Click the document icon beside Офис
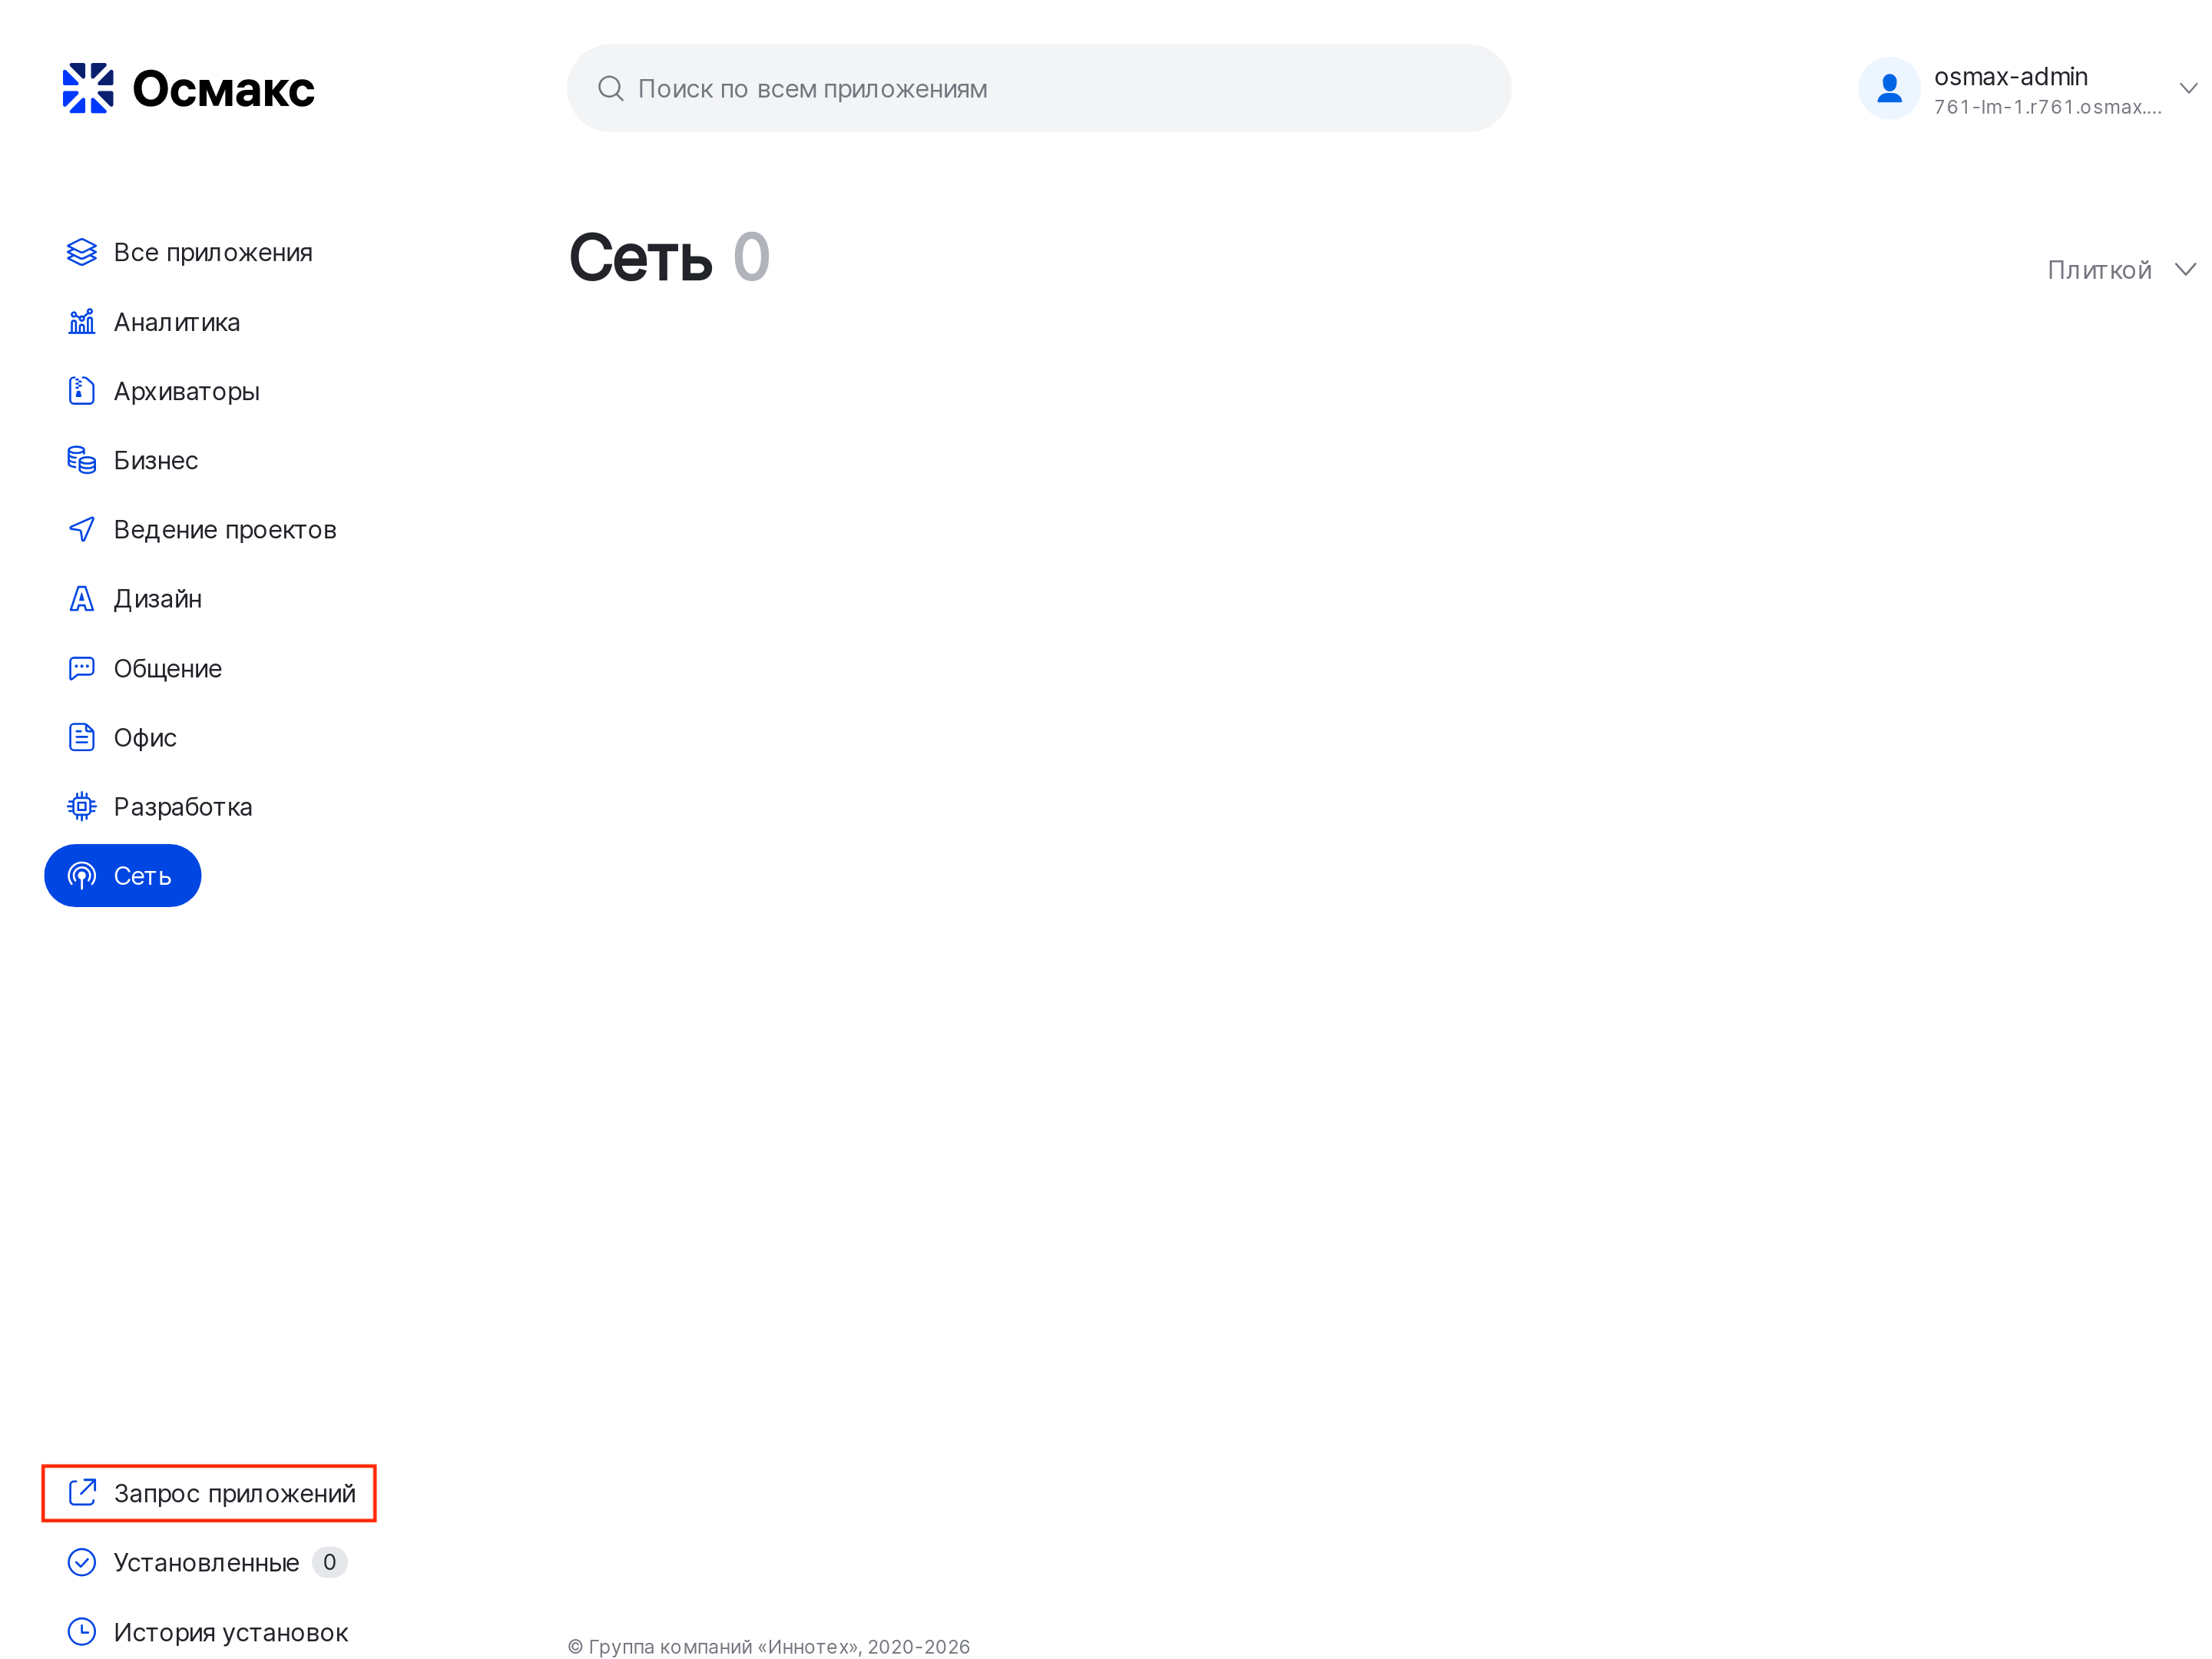Viewport: 2212px width, 1659px height. (82, 737)
